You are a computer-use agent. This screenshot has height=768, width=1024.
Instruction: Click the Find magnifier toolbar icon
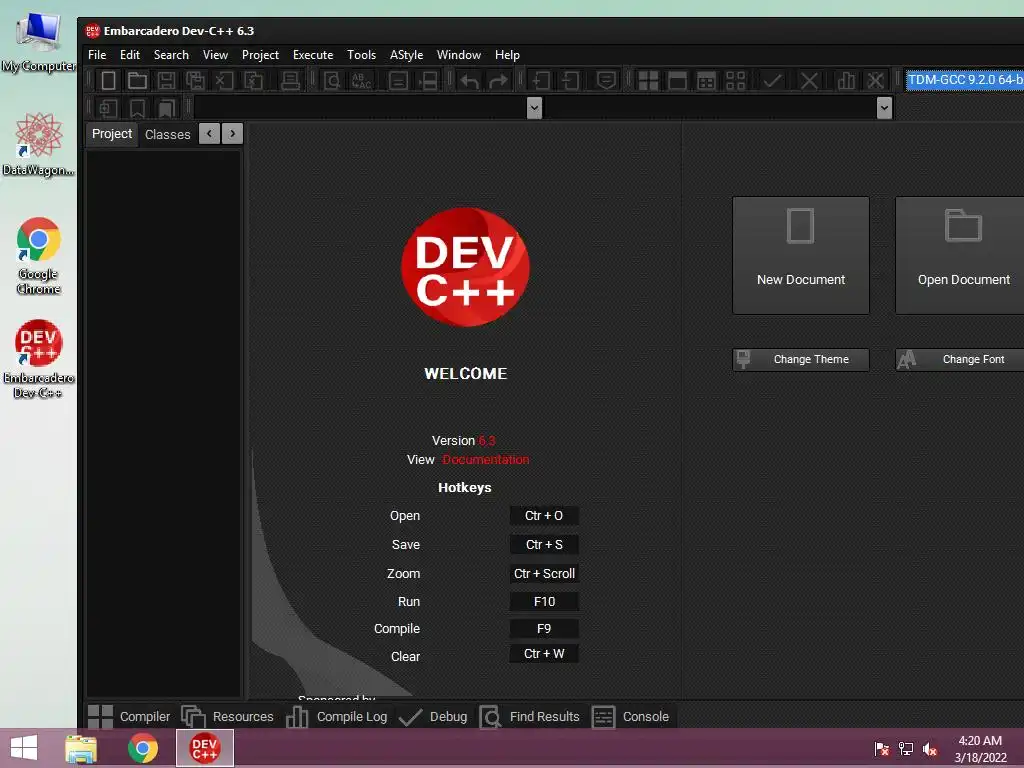(x=332, y=80)
